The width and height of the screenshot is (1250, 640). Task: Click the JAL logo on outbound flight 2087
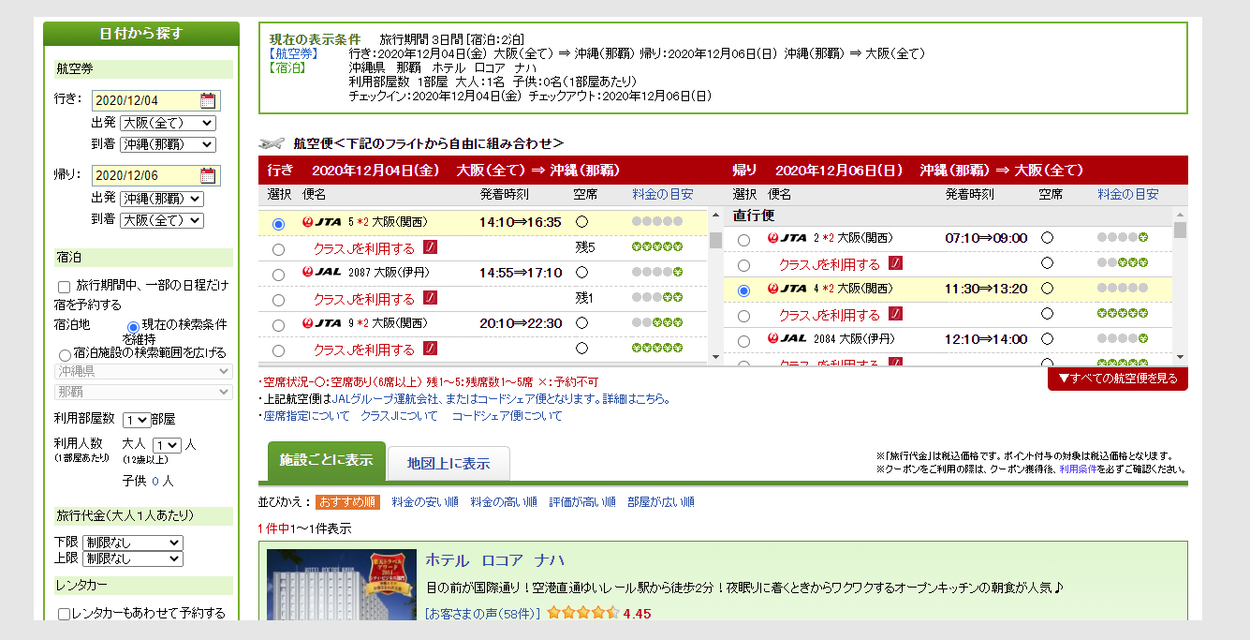coord(322,272)
